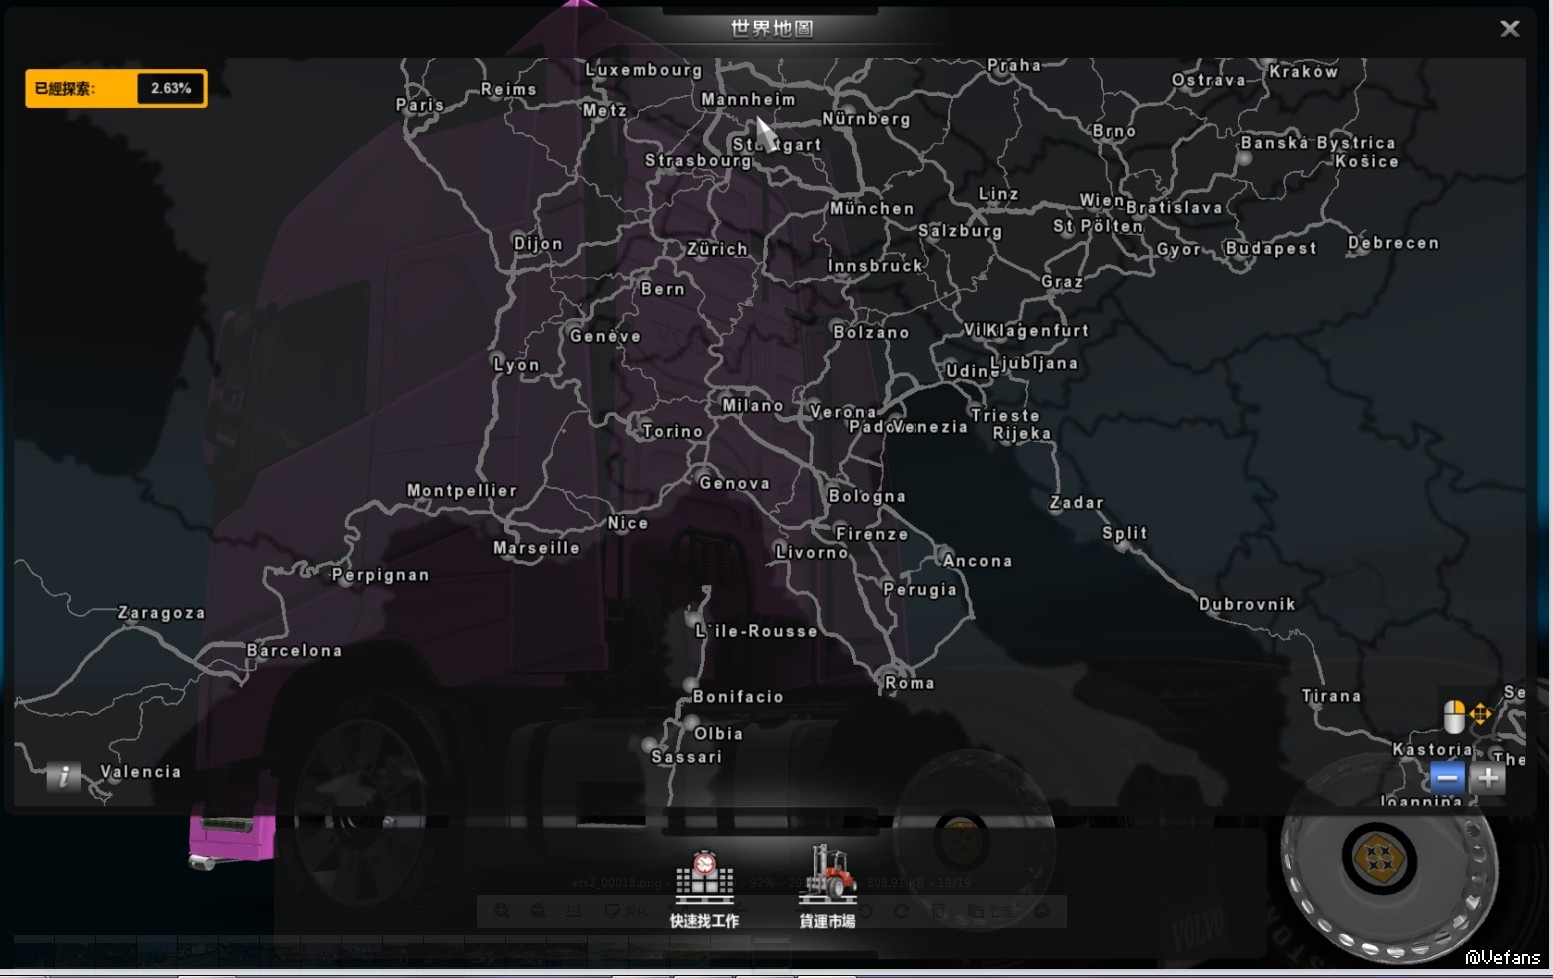Pick Metz on the world map
Viewport: 1553px width, 978px height.
point(605,111)
